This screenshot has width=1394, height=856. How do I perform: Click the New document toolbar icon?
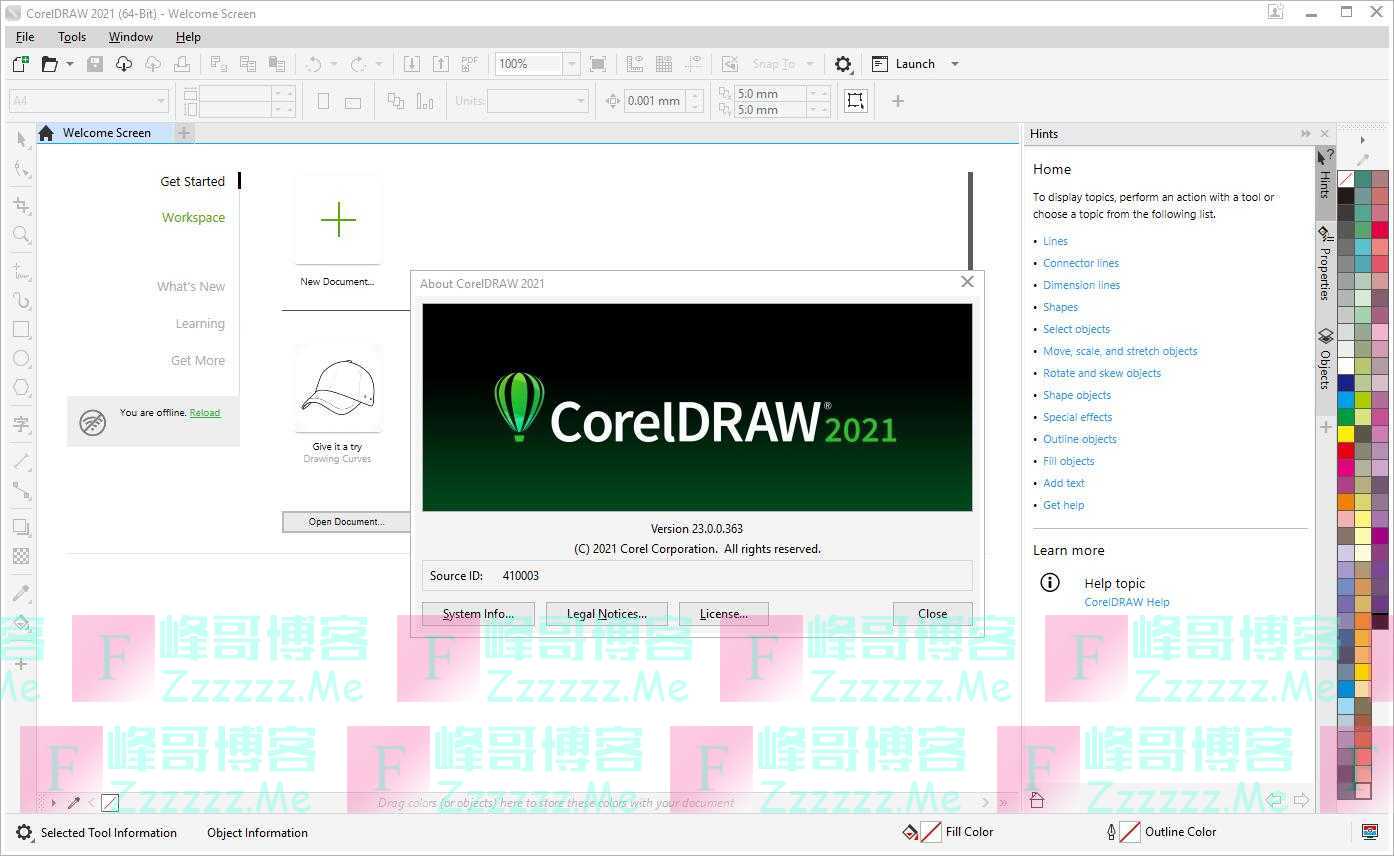[20, 64]
